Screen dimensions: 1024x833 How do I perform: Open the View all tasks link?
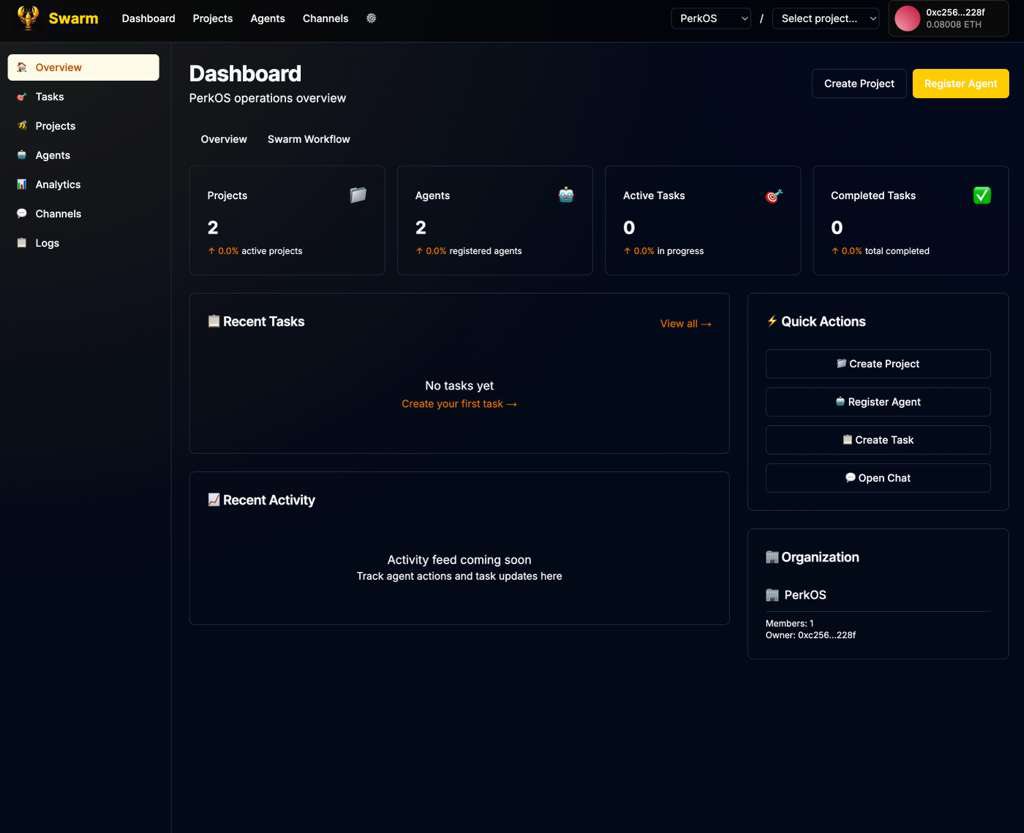point(686,324)
